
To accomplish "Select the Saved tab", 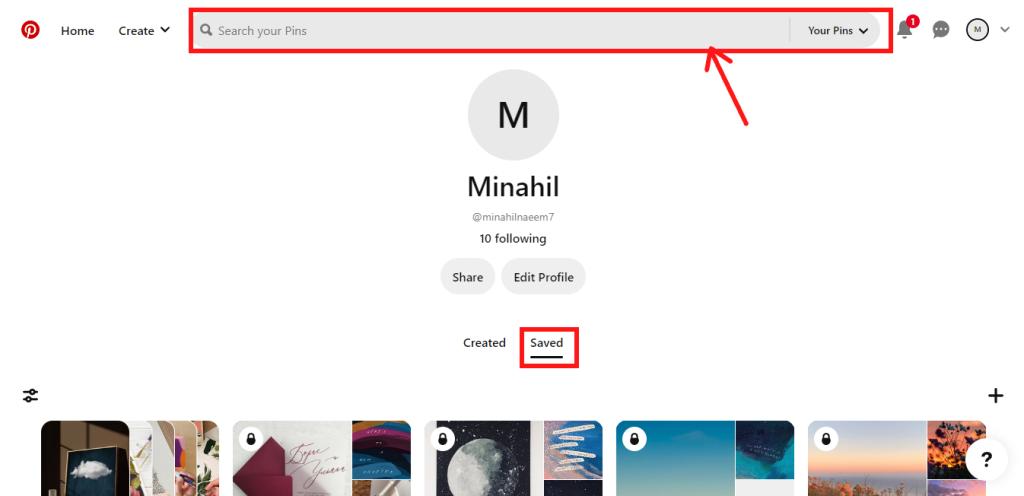I will [x=547, y=343].
